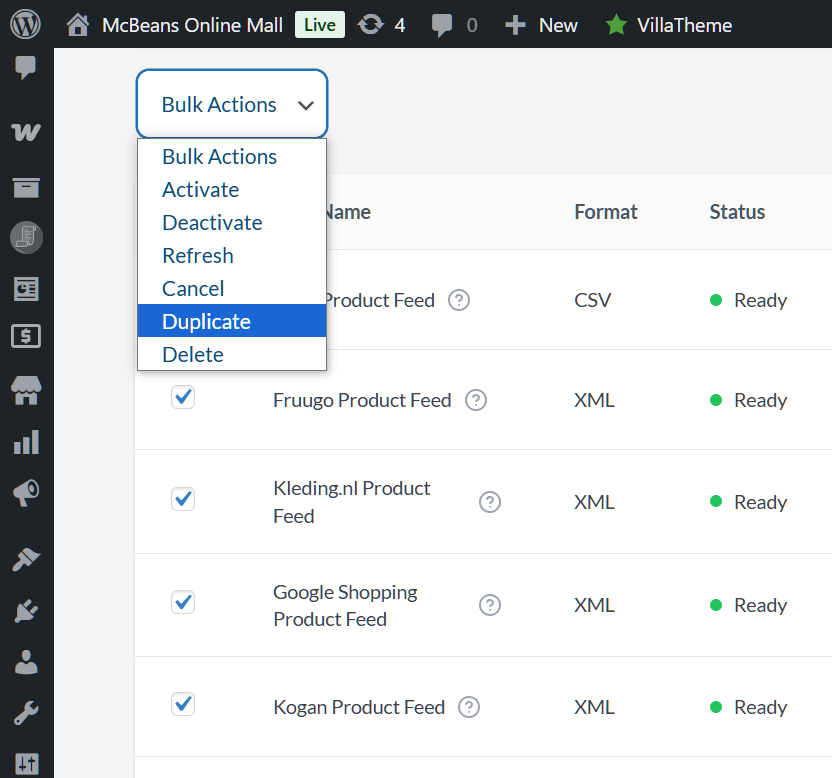Choose Refresh from bulk actions list

pos(232,255)
